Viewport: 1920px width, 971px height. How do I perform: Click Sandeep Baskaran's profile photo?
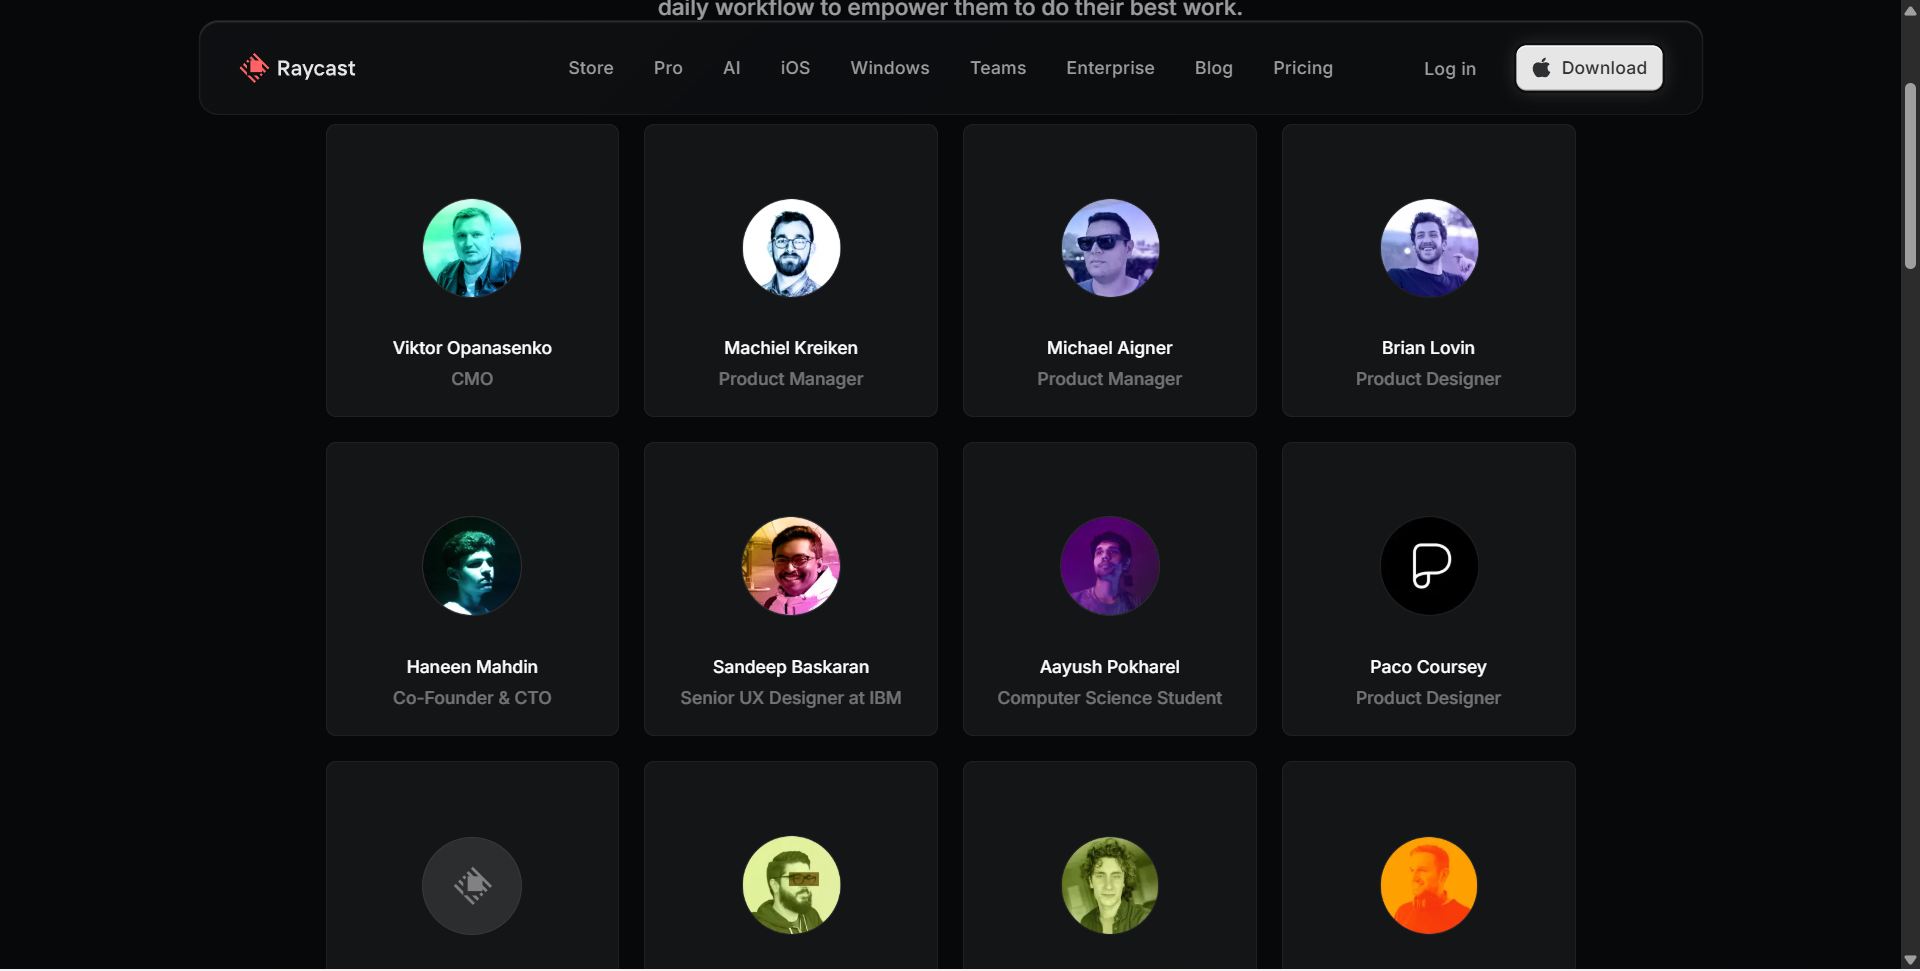coord(791,566)
